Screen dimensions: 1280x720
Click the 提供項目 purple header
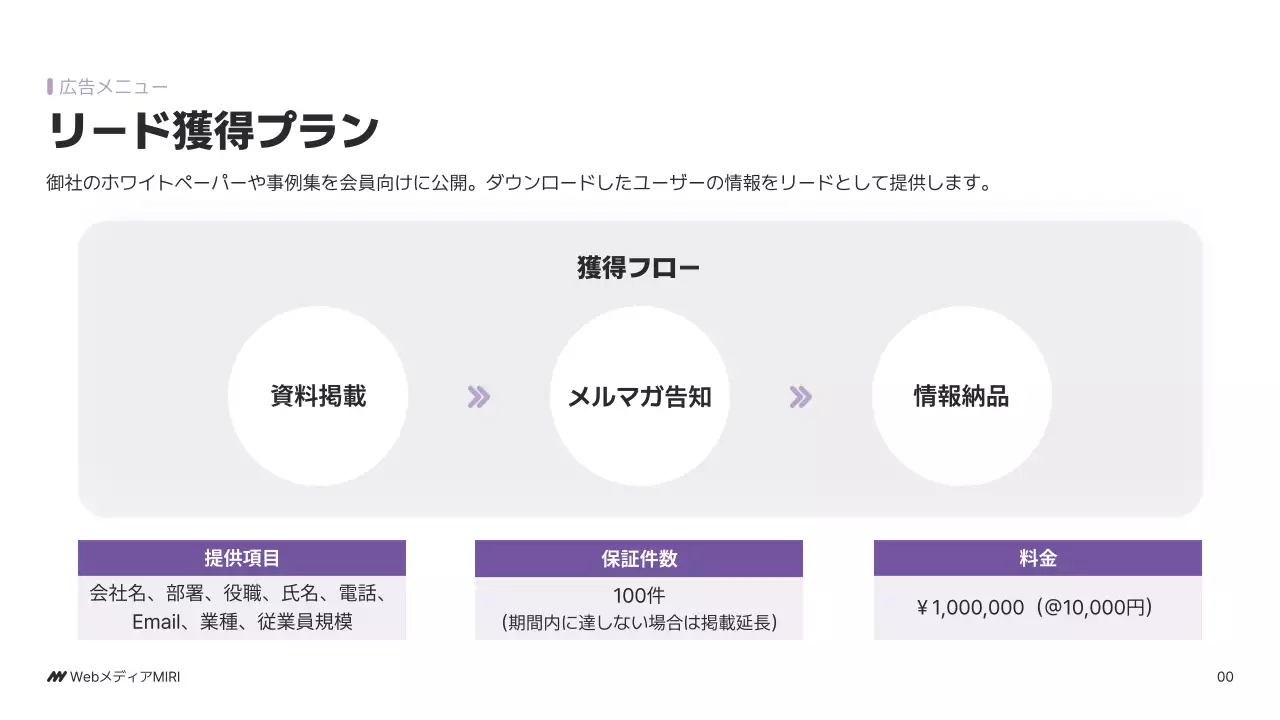click(x=242, y=558)
